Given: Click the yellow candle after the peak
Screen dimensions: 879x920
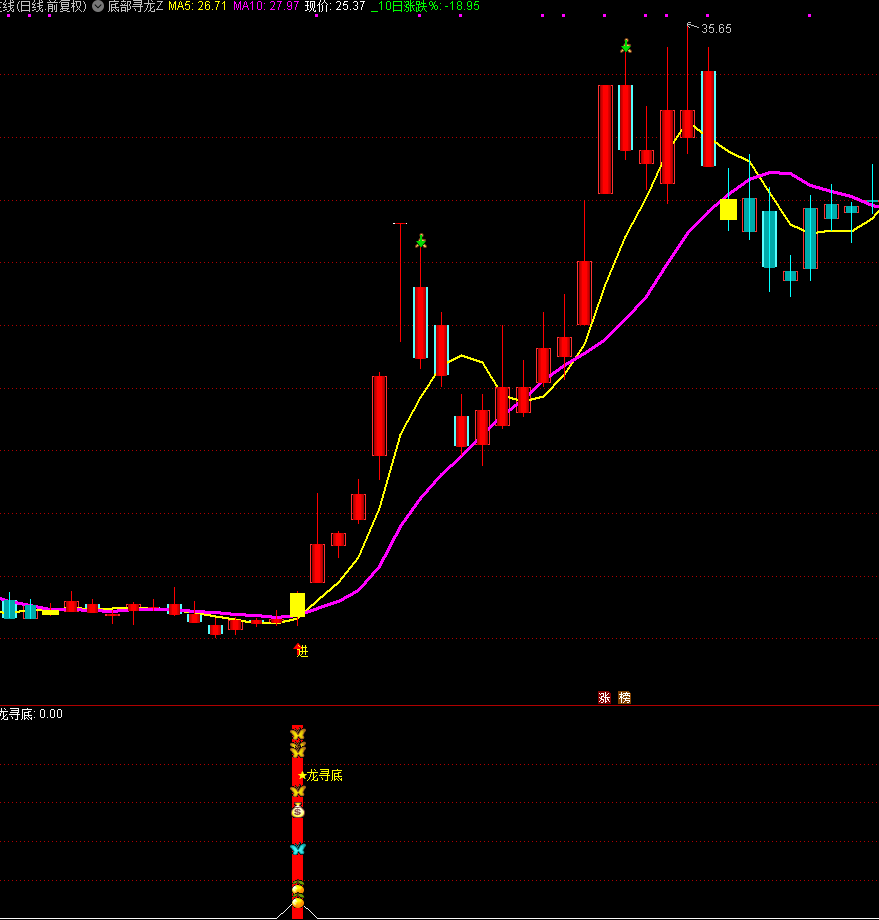Looking at the screenshot, I should tap(728, 209).
